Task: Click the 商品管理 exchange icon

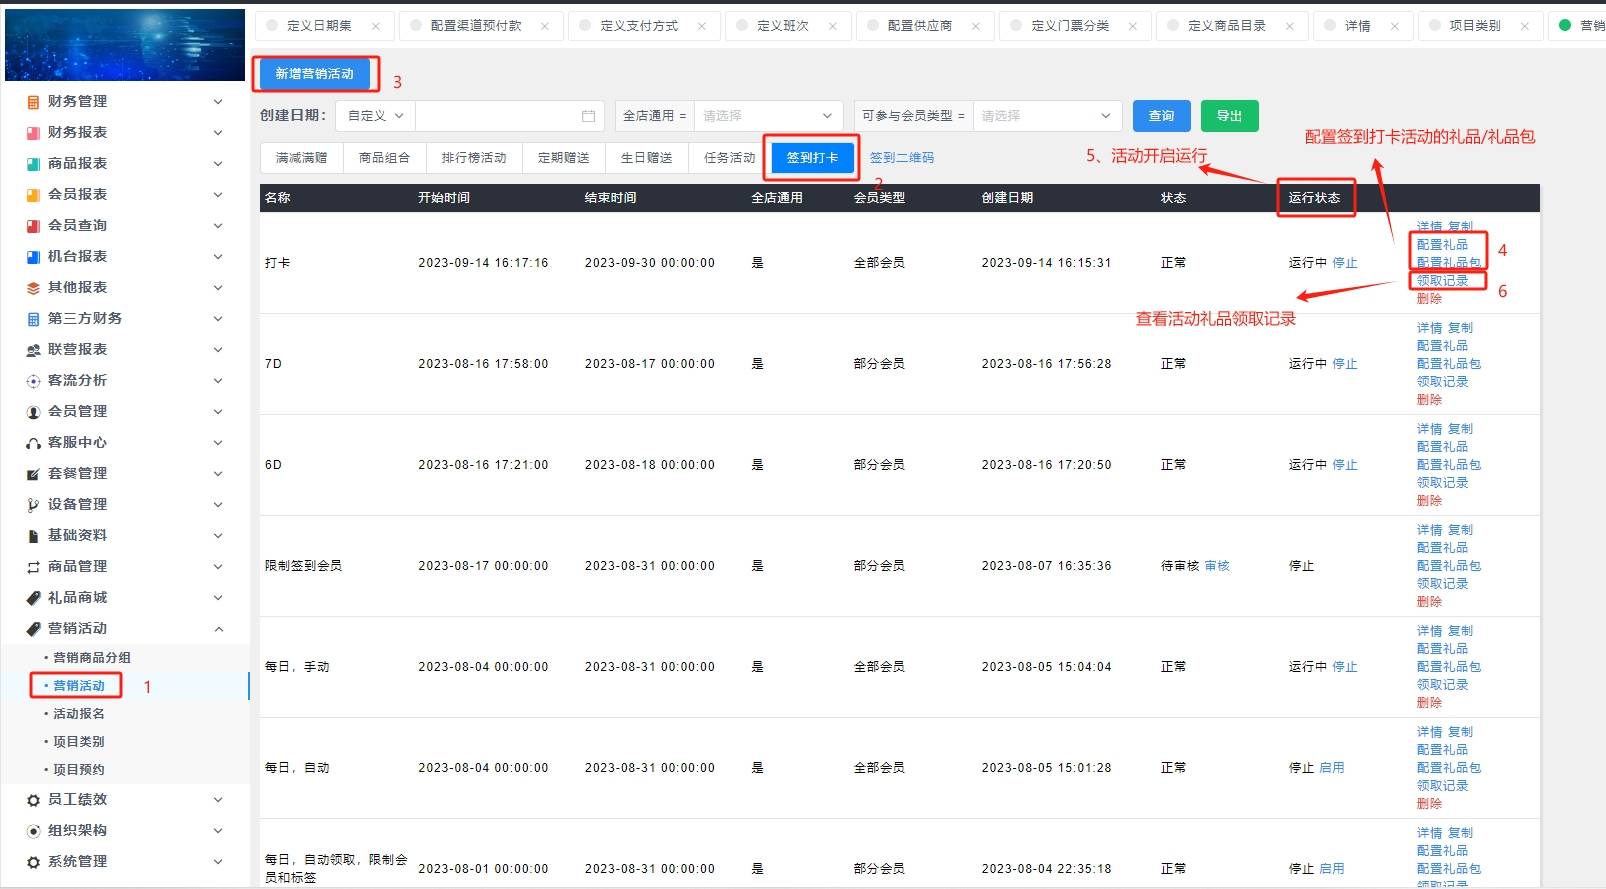Action: pyautogui.click(x=33, y=567)
